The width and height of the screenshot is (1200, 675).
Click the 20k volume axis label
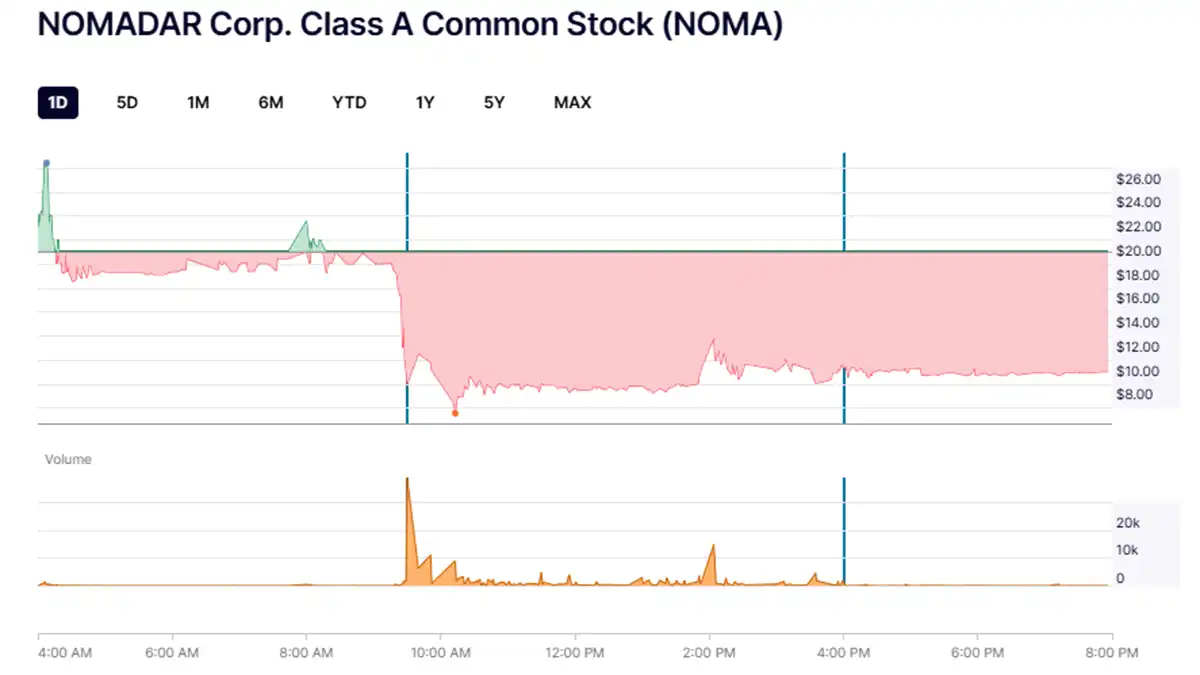point(1128,522)
